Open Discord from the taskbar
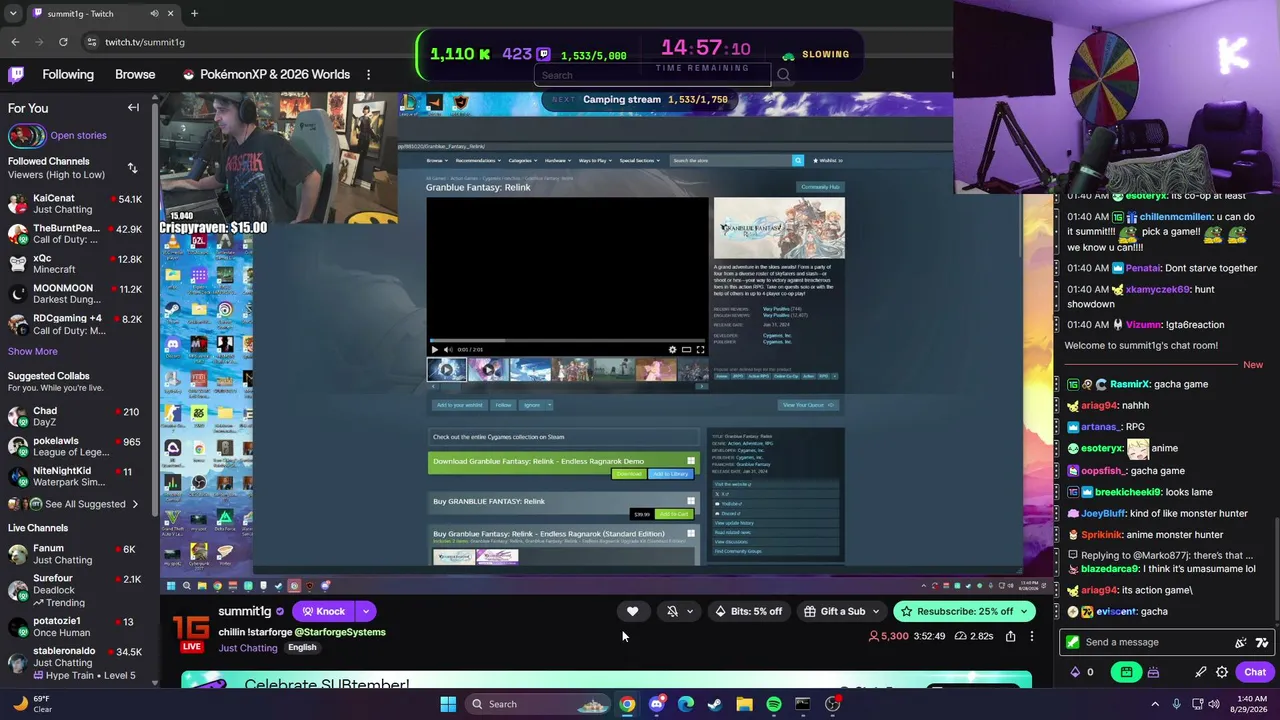 click(656, 704)
